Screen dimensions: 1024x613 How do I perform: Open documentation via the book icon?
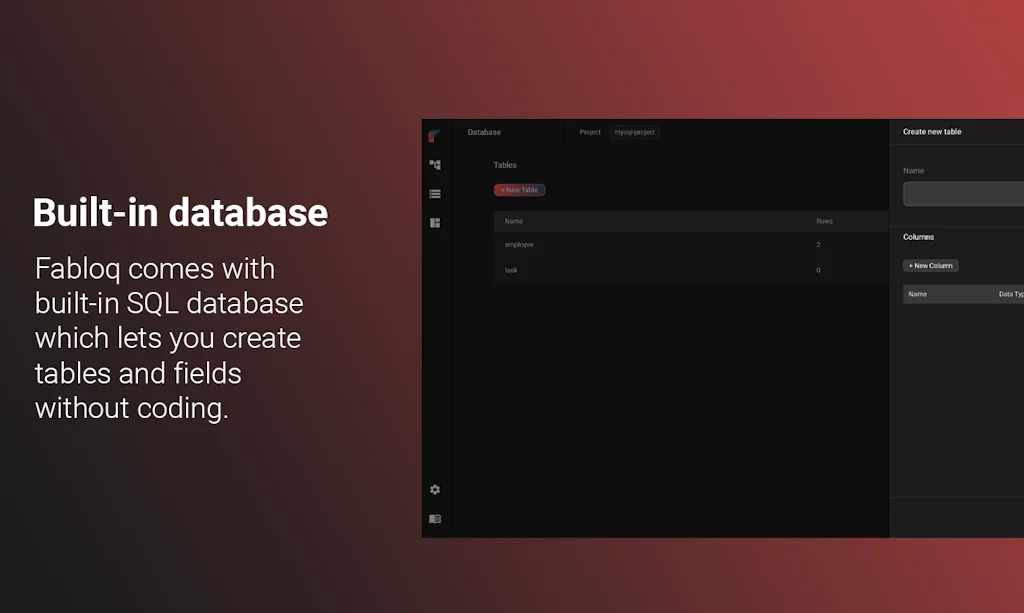(435, 519)
